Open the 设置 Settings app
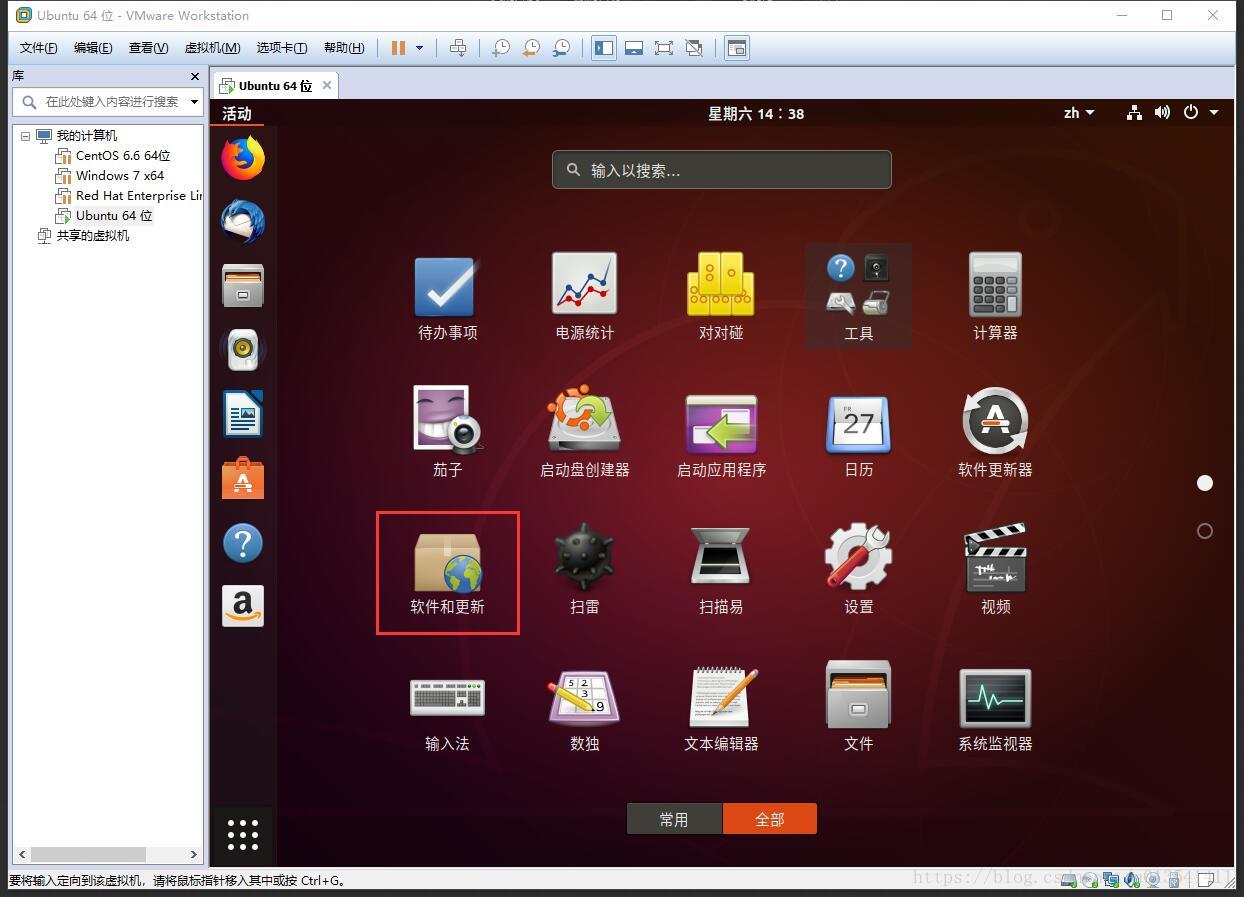1244x897 pixels. 858,570
